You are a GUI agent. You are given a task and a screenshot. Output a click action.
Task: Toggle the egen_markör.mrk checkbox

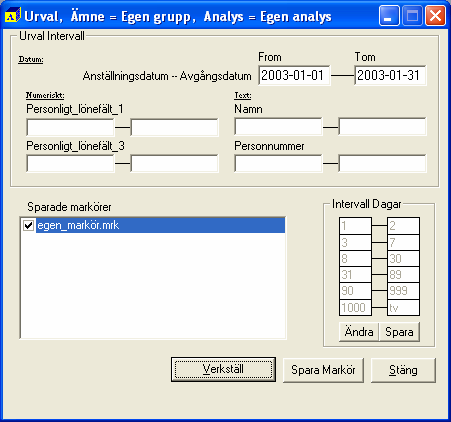[28, 225]
